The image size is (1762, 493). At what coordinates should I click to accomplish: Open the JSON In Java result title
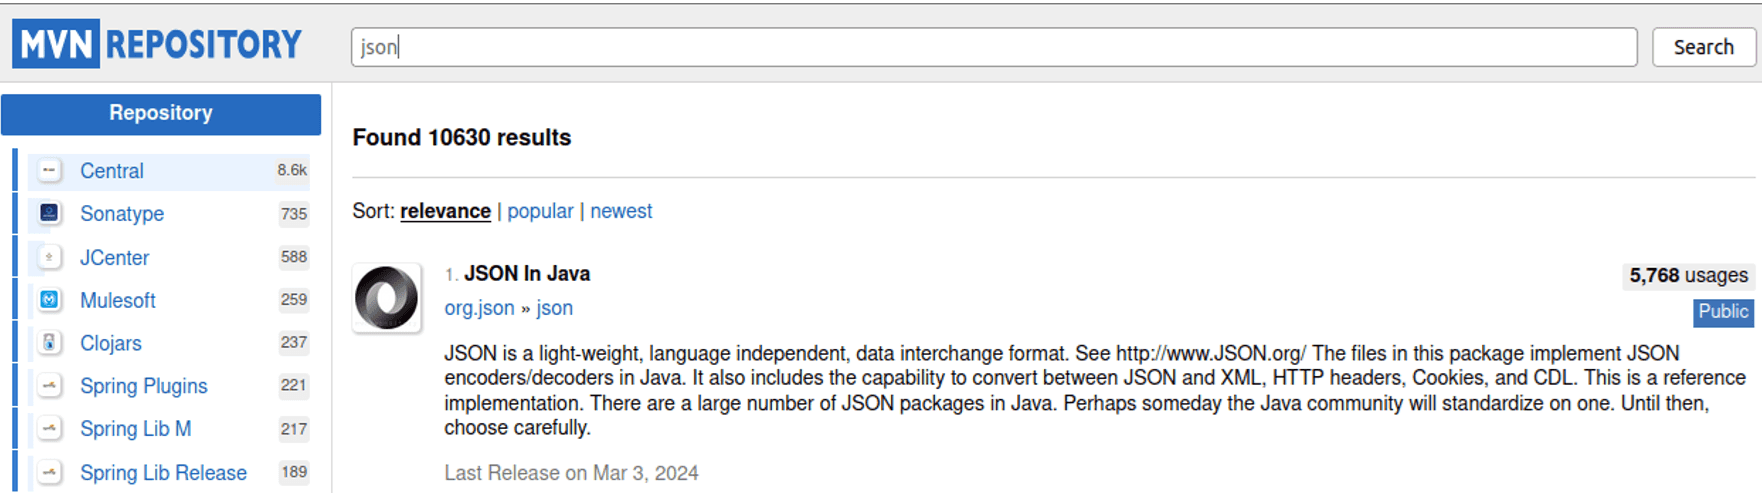point(527,274)
